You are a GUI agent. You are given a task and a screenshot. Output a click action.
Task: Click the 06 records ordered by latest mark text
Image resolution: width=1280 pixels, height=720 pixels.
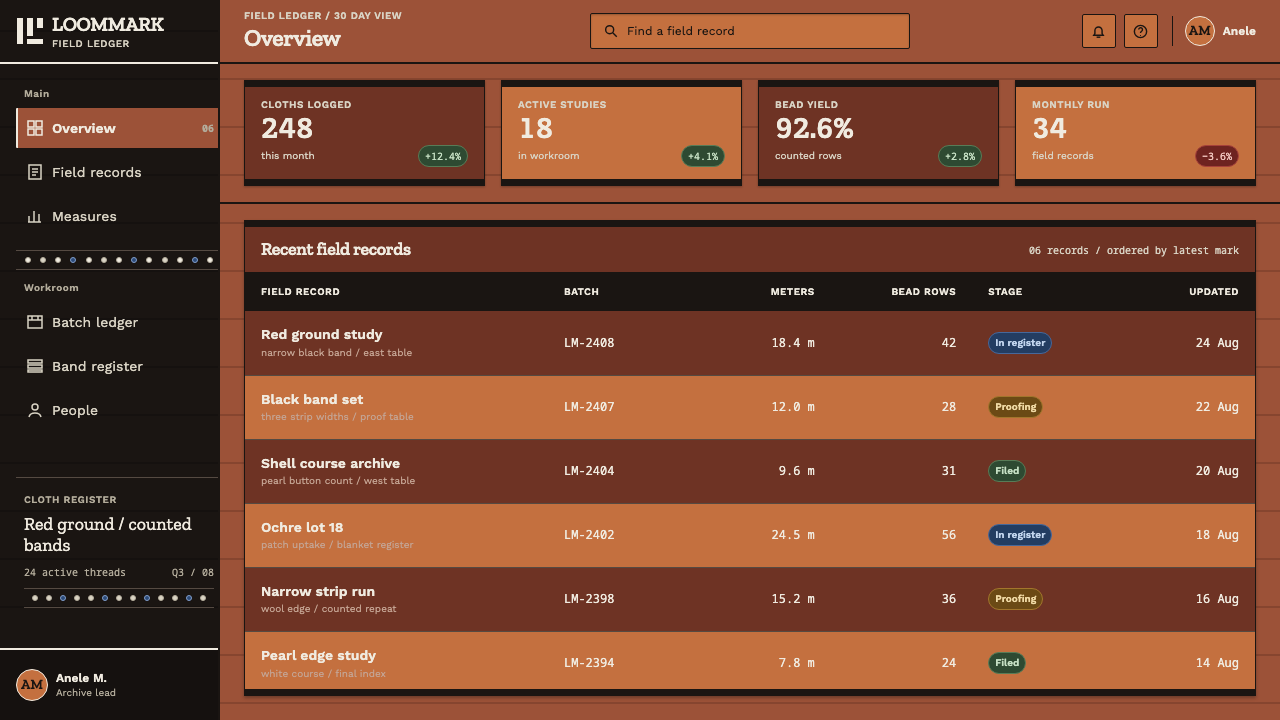tap(1134, 251)
